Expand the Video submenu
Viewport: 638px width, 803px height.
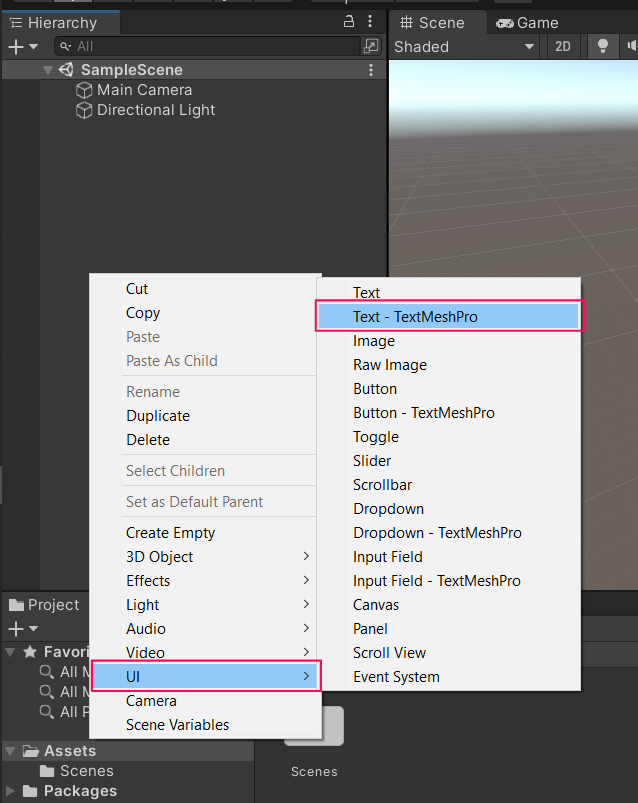point(203,652)
